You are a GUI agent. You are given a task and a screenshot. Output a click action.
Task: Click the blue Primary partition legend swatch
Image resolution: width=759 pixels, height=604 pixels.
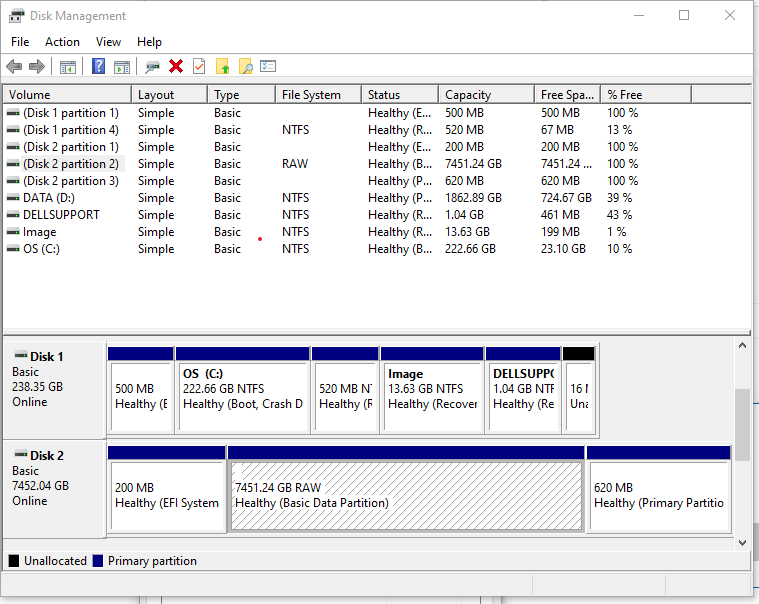click(98, 560)
